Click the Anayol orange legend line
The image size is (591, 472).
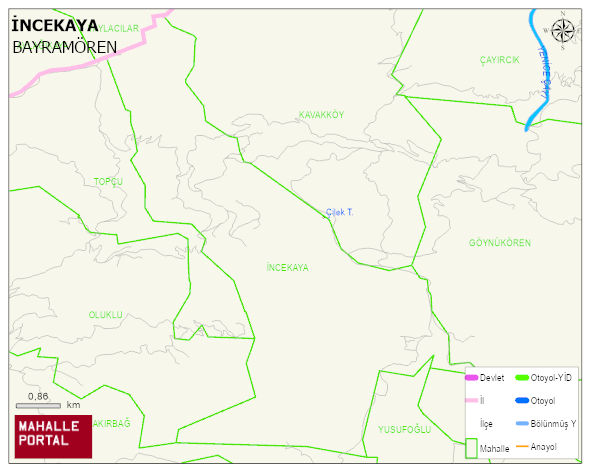coord(522,446)
